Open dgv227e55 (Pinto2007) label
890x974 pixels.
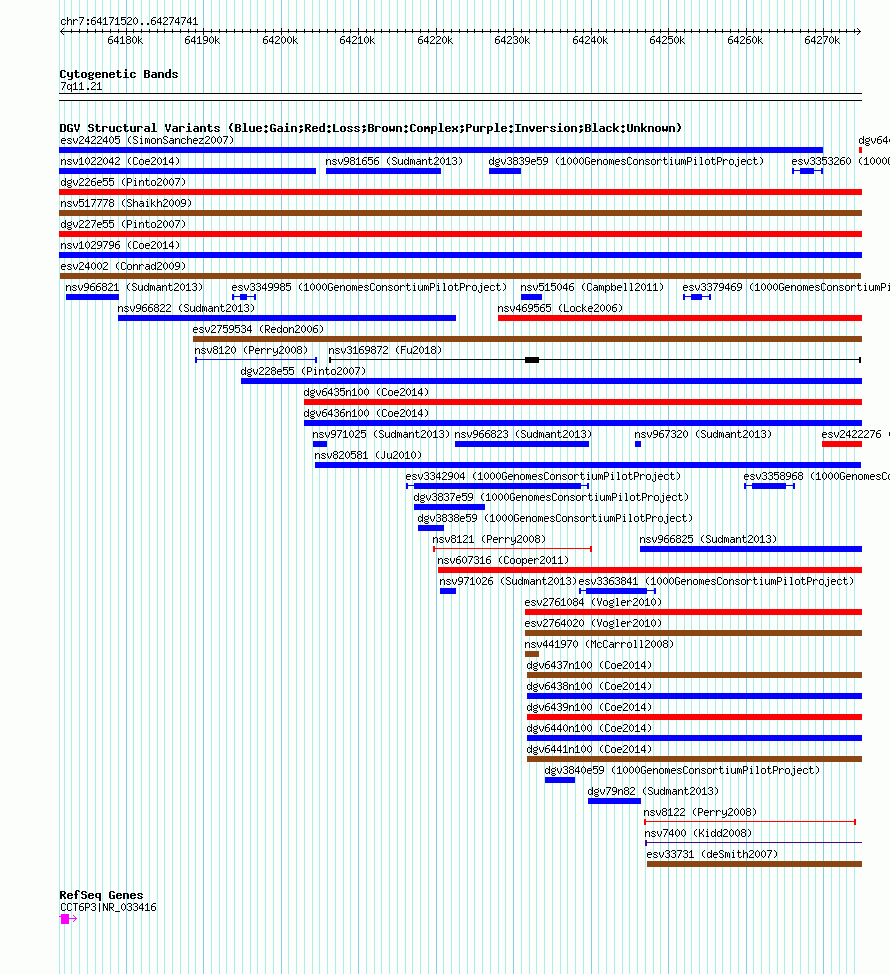click(123, 224)
